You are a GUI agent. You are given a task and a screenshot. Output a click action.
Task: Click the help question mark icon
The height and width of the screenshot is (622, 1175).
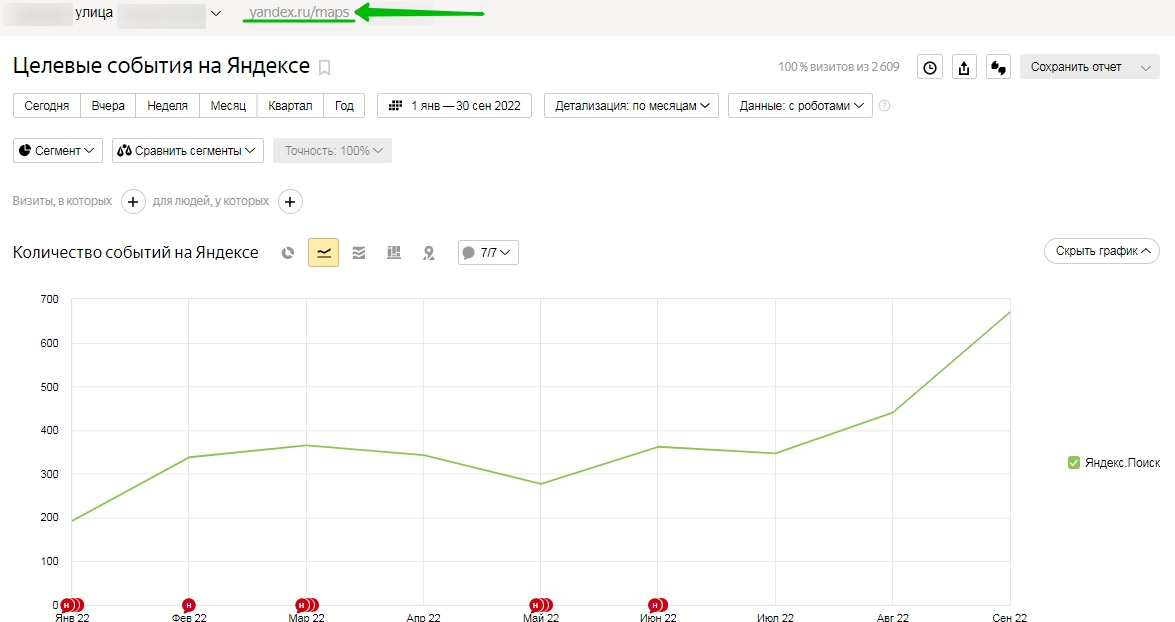tap(884, 106)
